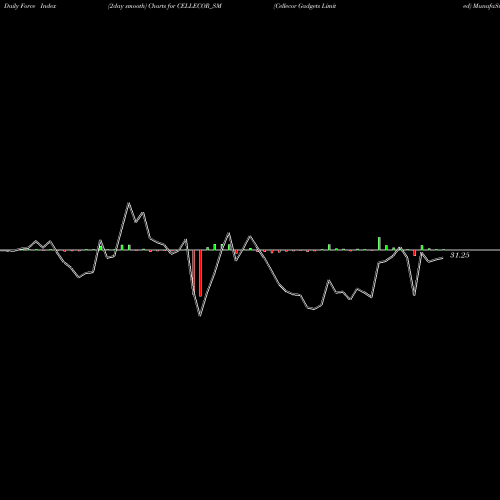Click the lowest trough of the white line
Screen dimensions: 500x500
(x=200, y=315)
